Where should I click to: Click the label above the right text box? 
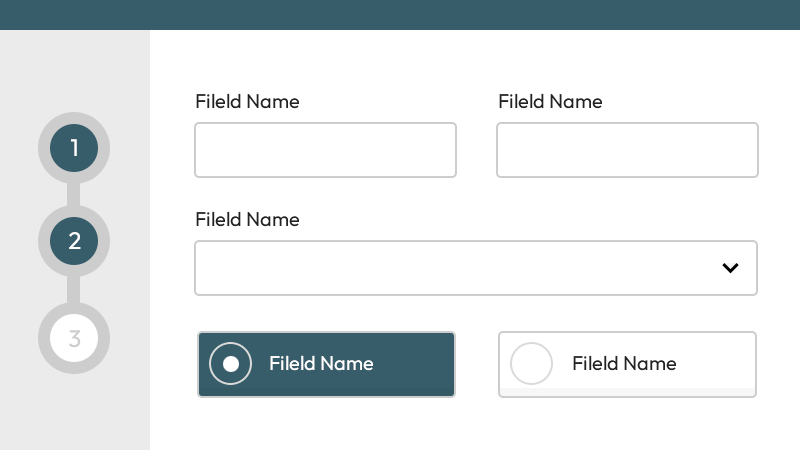click(551, 102)
